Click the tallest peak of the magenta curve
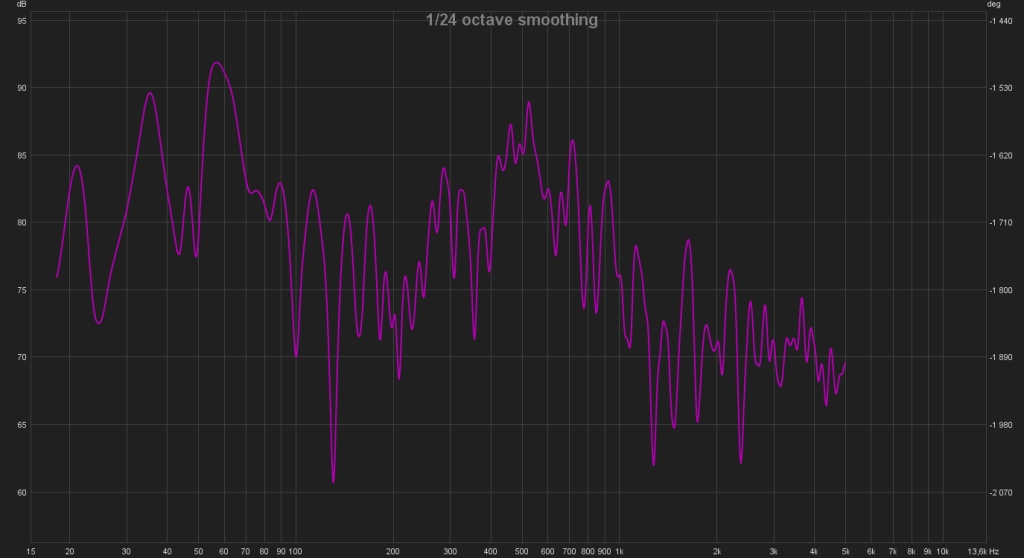Screen dimensions: 1024x558 (x=216, y=62)
